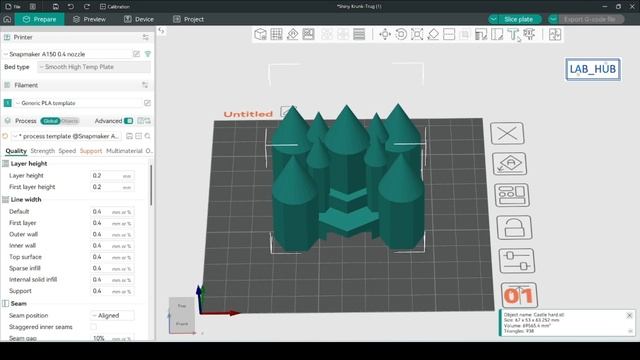Select the Text emboss tool
This screenshot has width=640, height=360.
(x=513, y=34)
